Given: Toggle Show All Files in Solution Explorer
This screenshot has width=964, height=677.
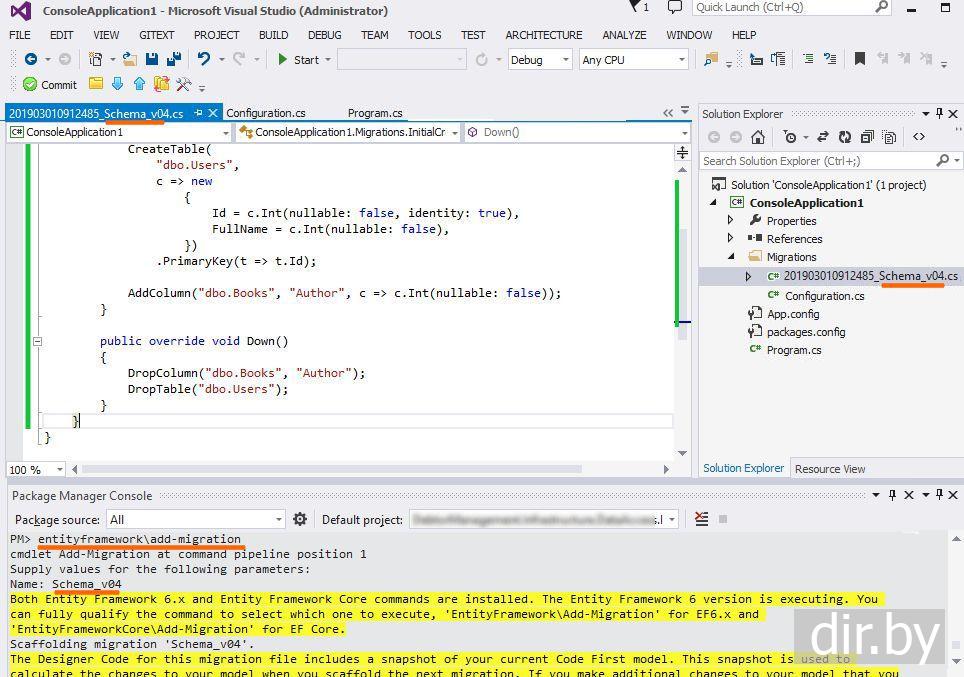Looking at the screenshot, I should point(890,137).
